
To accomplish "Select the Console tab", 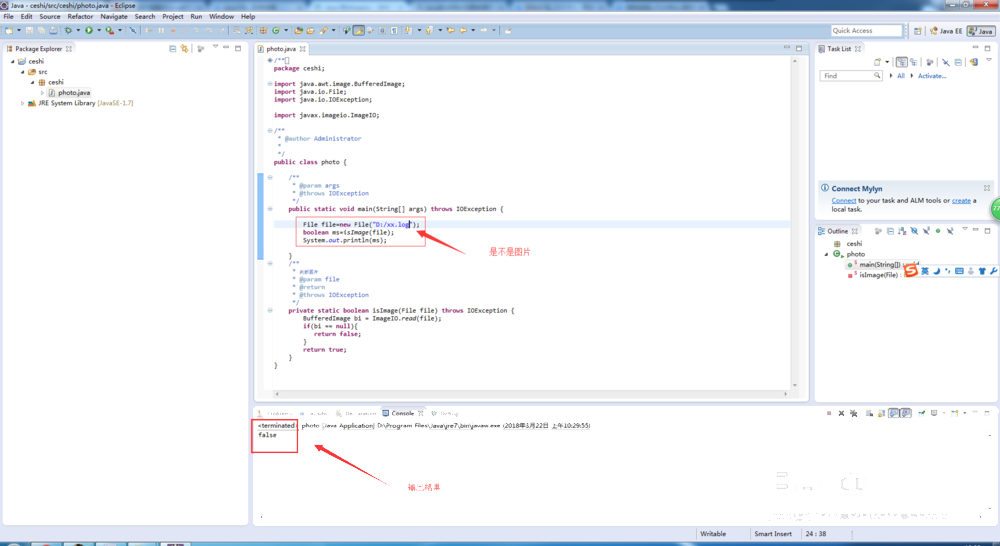I will [x=402, y=413].
